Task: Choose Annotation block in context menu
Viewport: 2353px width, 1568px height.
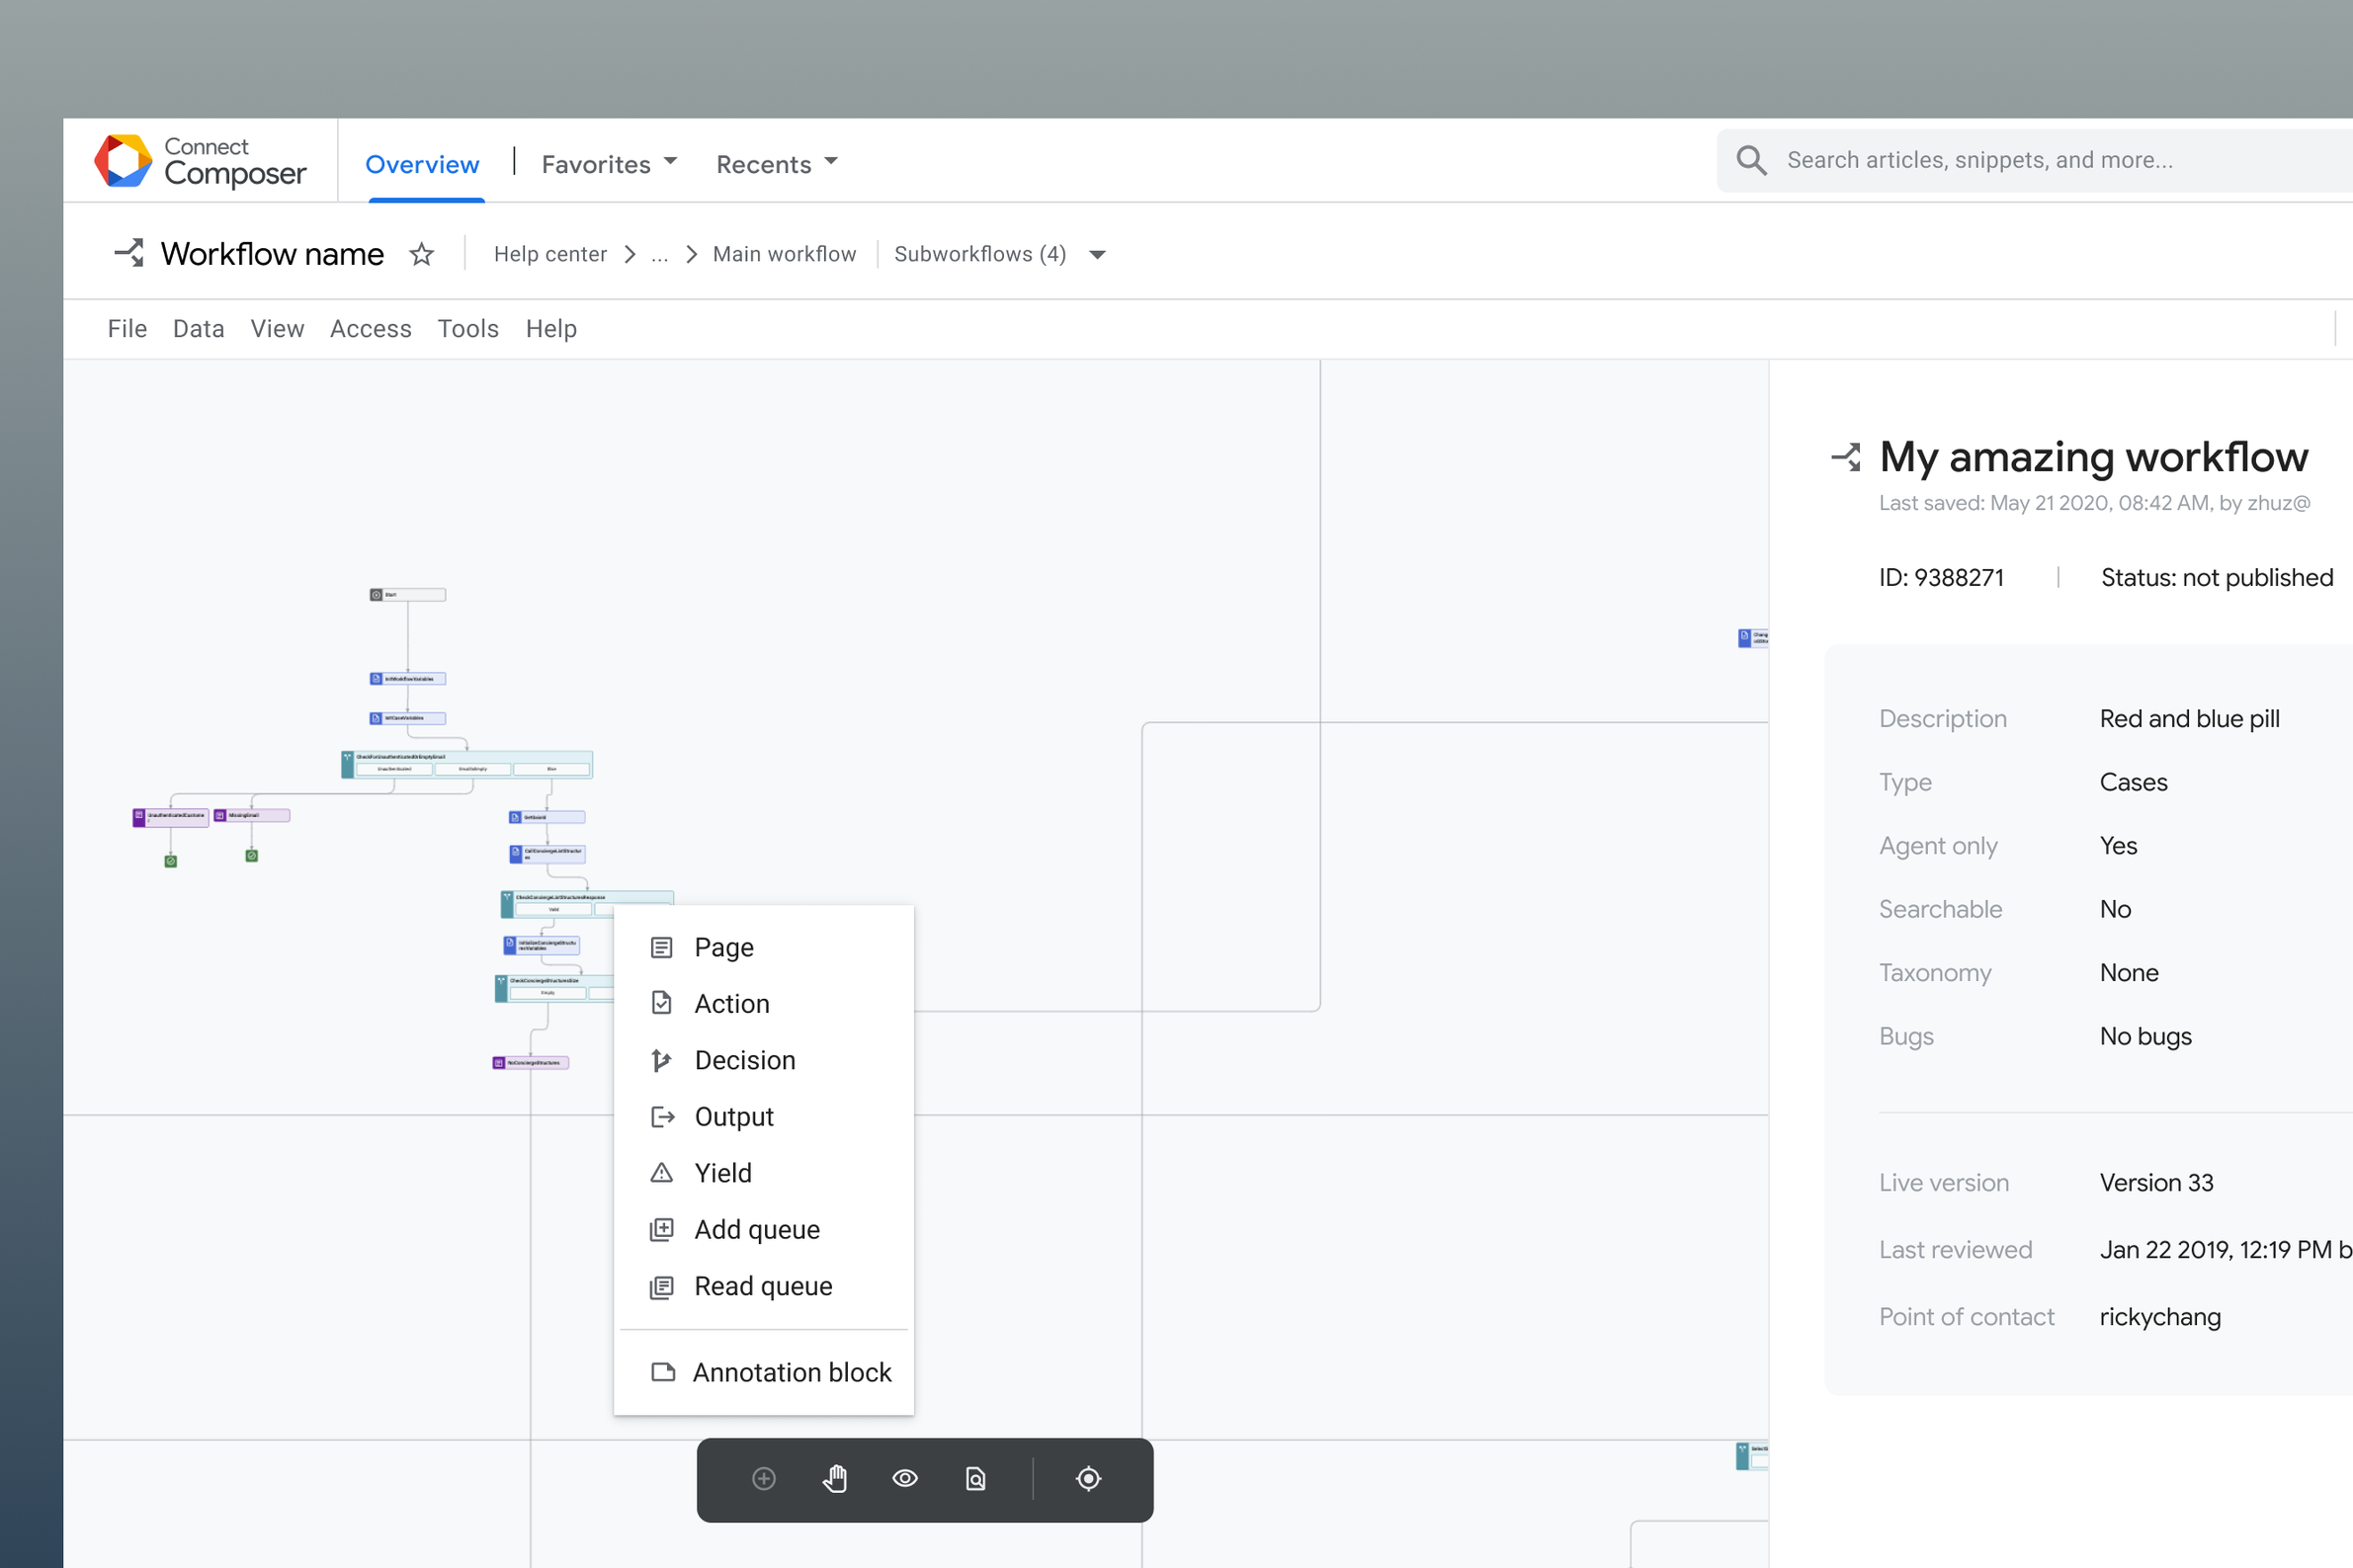Action: [x=791, y=1372]
